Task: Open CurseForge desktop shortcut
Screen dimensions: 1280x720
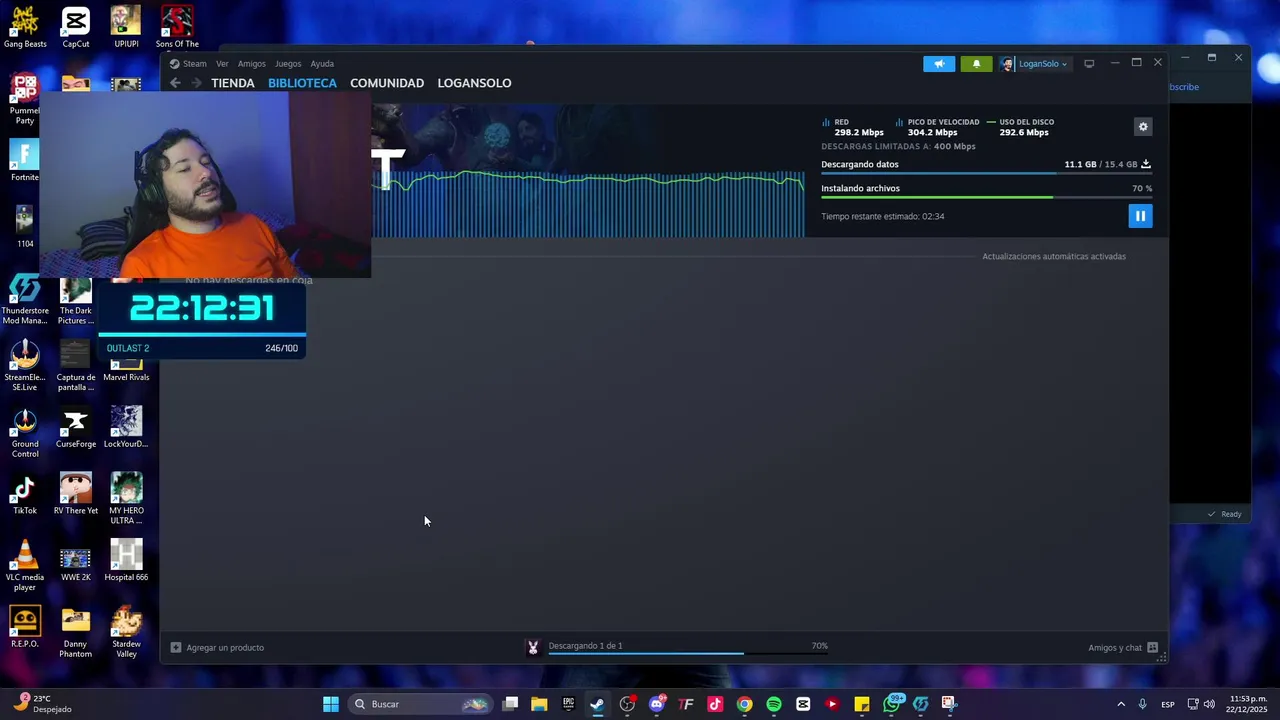Action: pos(76,427)
